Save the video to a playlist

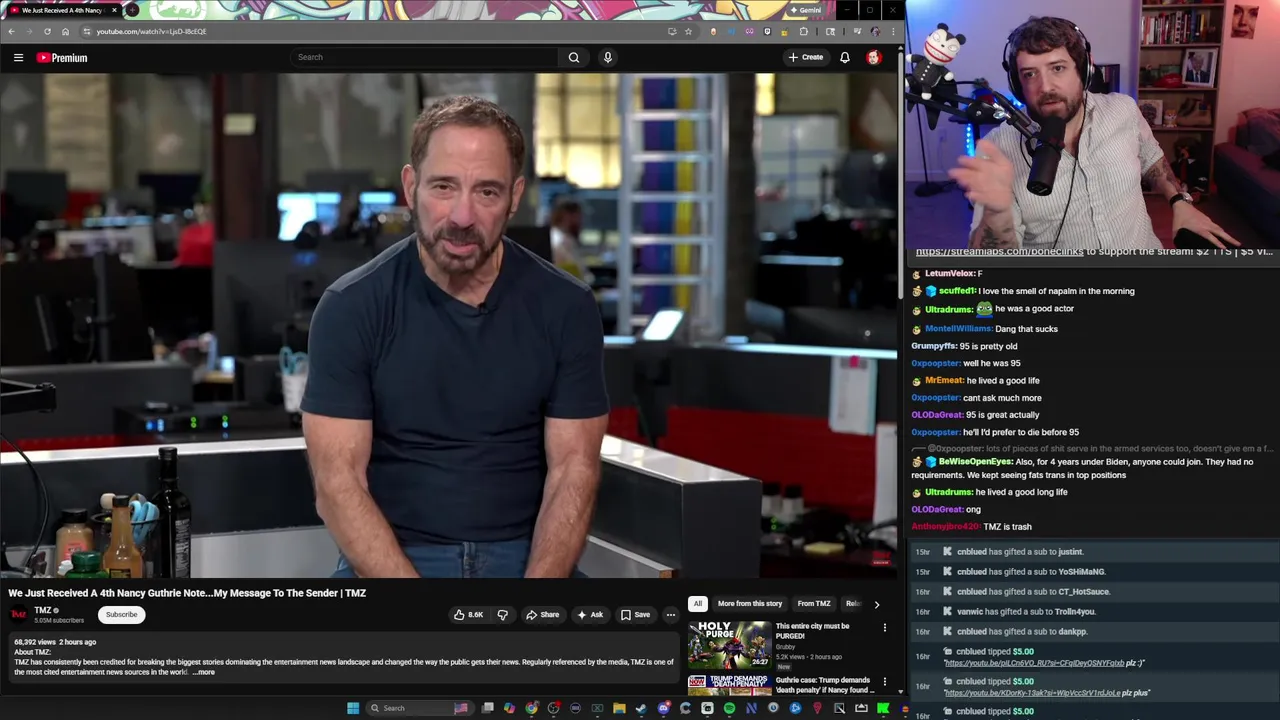(635, 615)
